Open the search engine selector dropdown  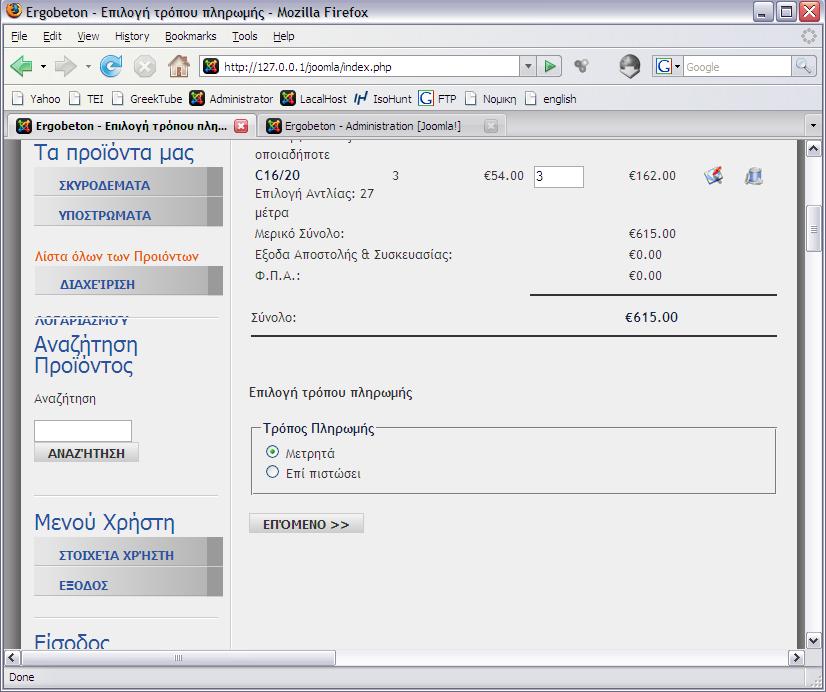[x=677, y=67]
